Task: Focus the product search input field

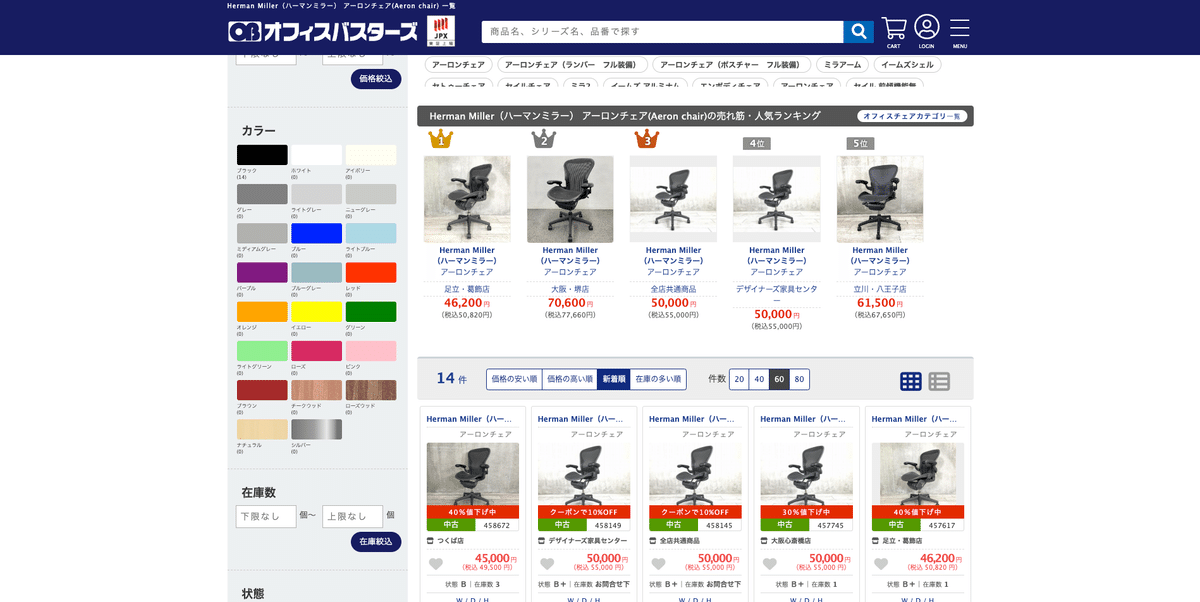Action: click(662, 32)
